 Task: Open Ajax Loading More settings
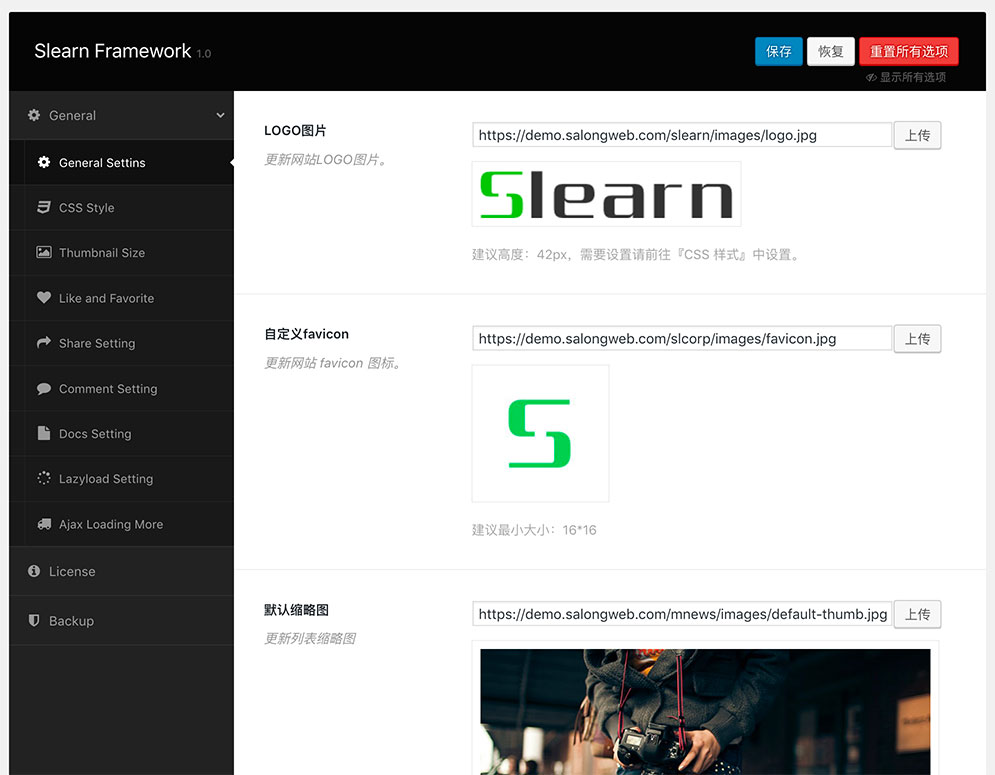[121, 524]
